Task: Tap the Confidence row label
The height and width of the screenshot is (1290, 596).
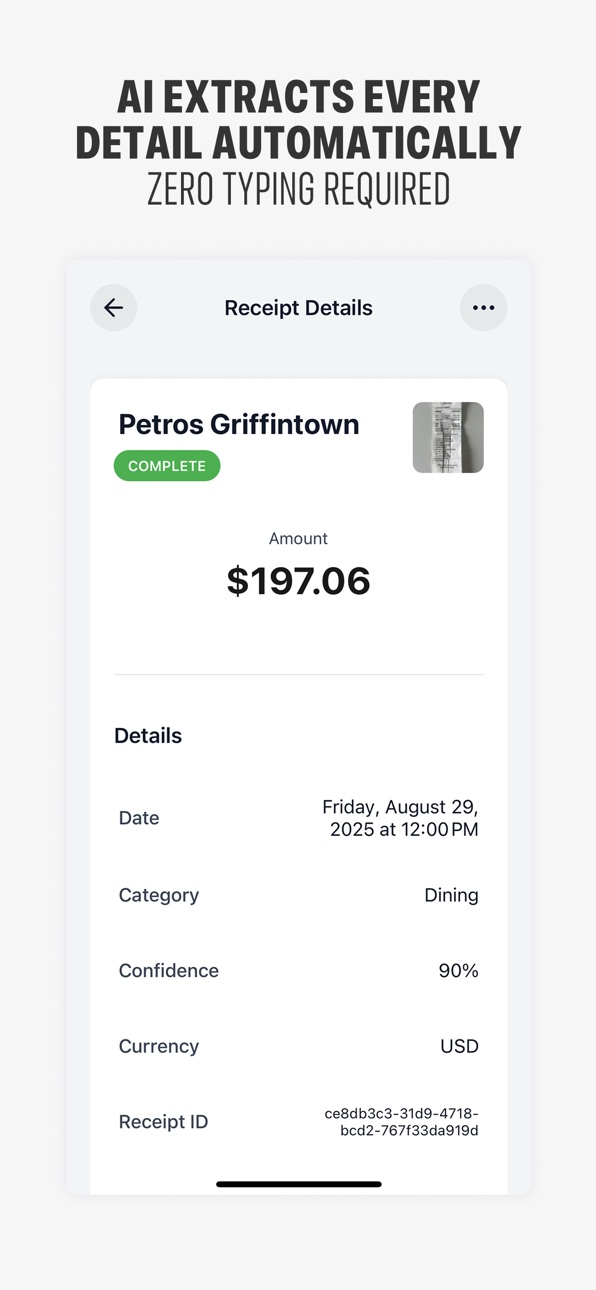Action: point(169,971)
